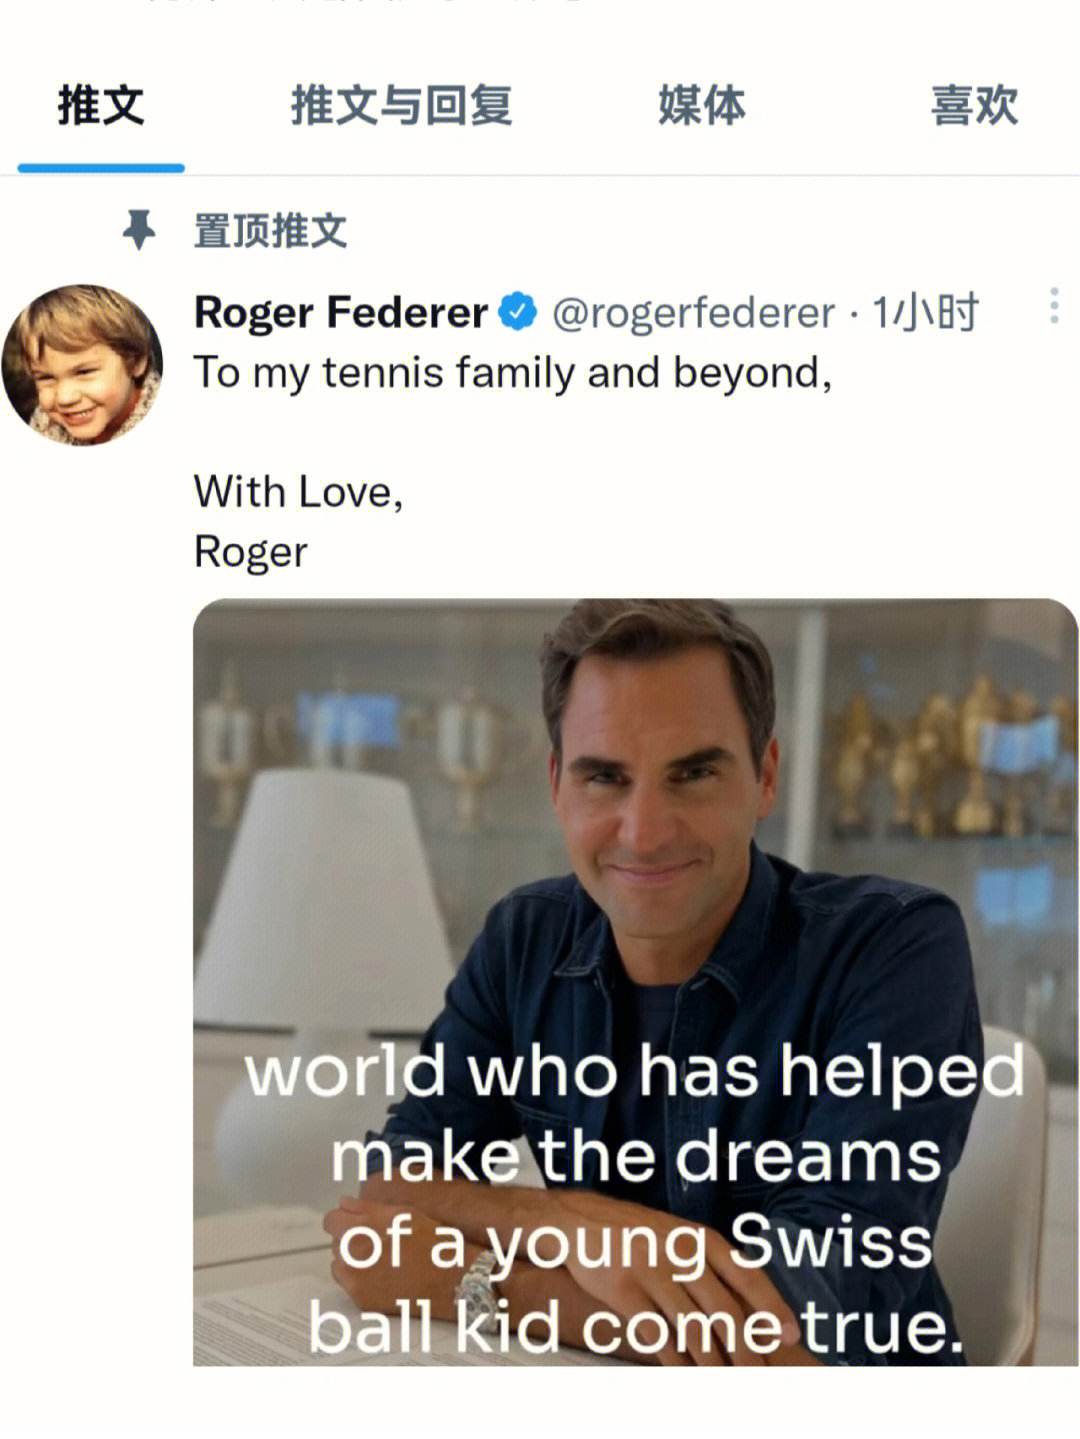Click the 置顶推文 pinned label
1080x1439 pixels.
(x=270, y=231)
